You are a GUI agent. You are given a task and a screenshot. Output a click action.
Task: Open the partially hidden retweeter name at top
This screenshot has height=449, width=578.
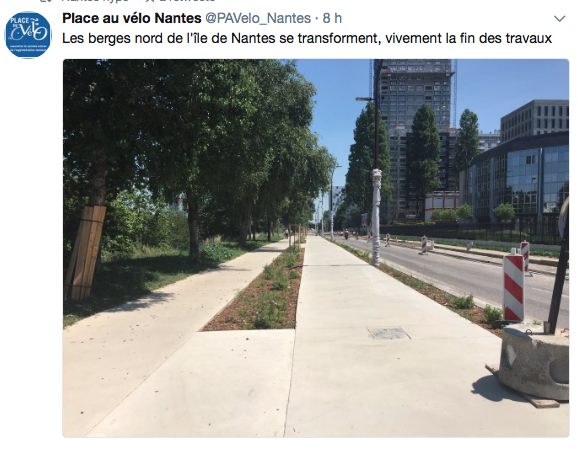(x=95, y=1)
